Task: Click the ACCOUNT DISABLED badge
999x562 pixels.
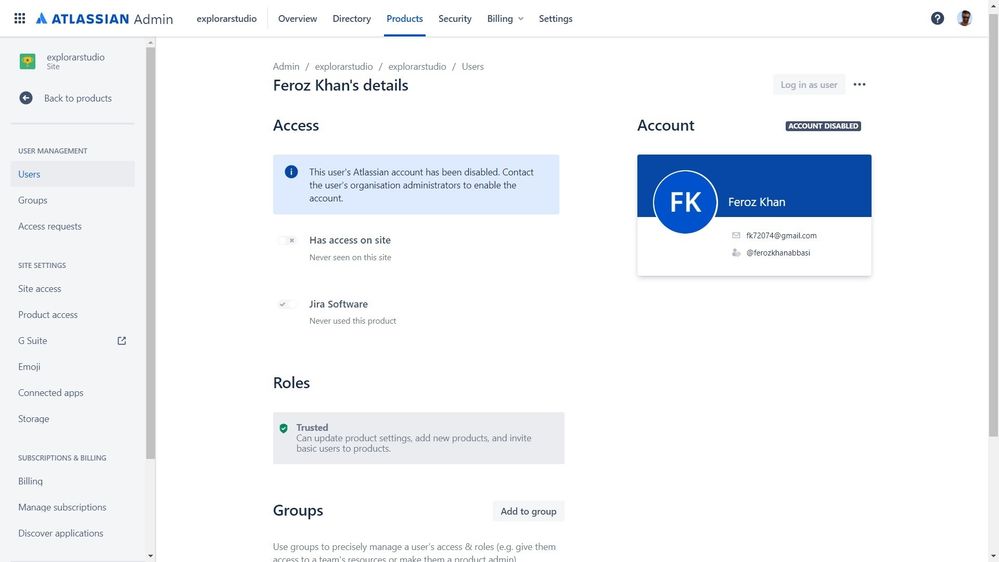Action: pyautogui.click(x=823, y=126)
